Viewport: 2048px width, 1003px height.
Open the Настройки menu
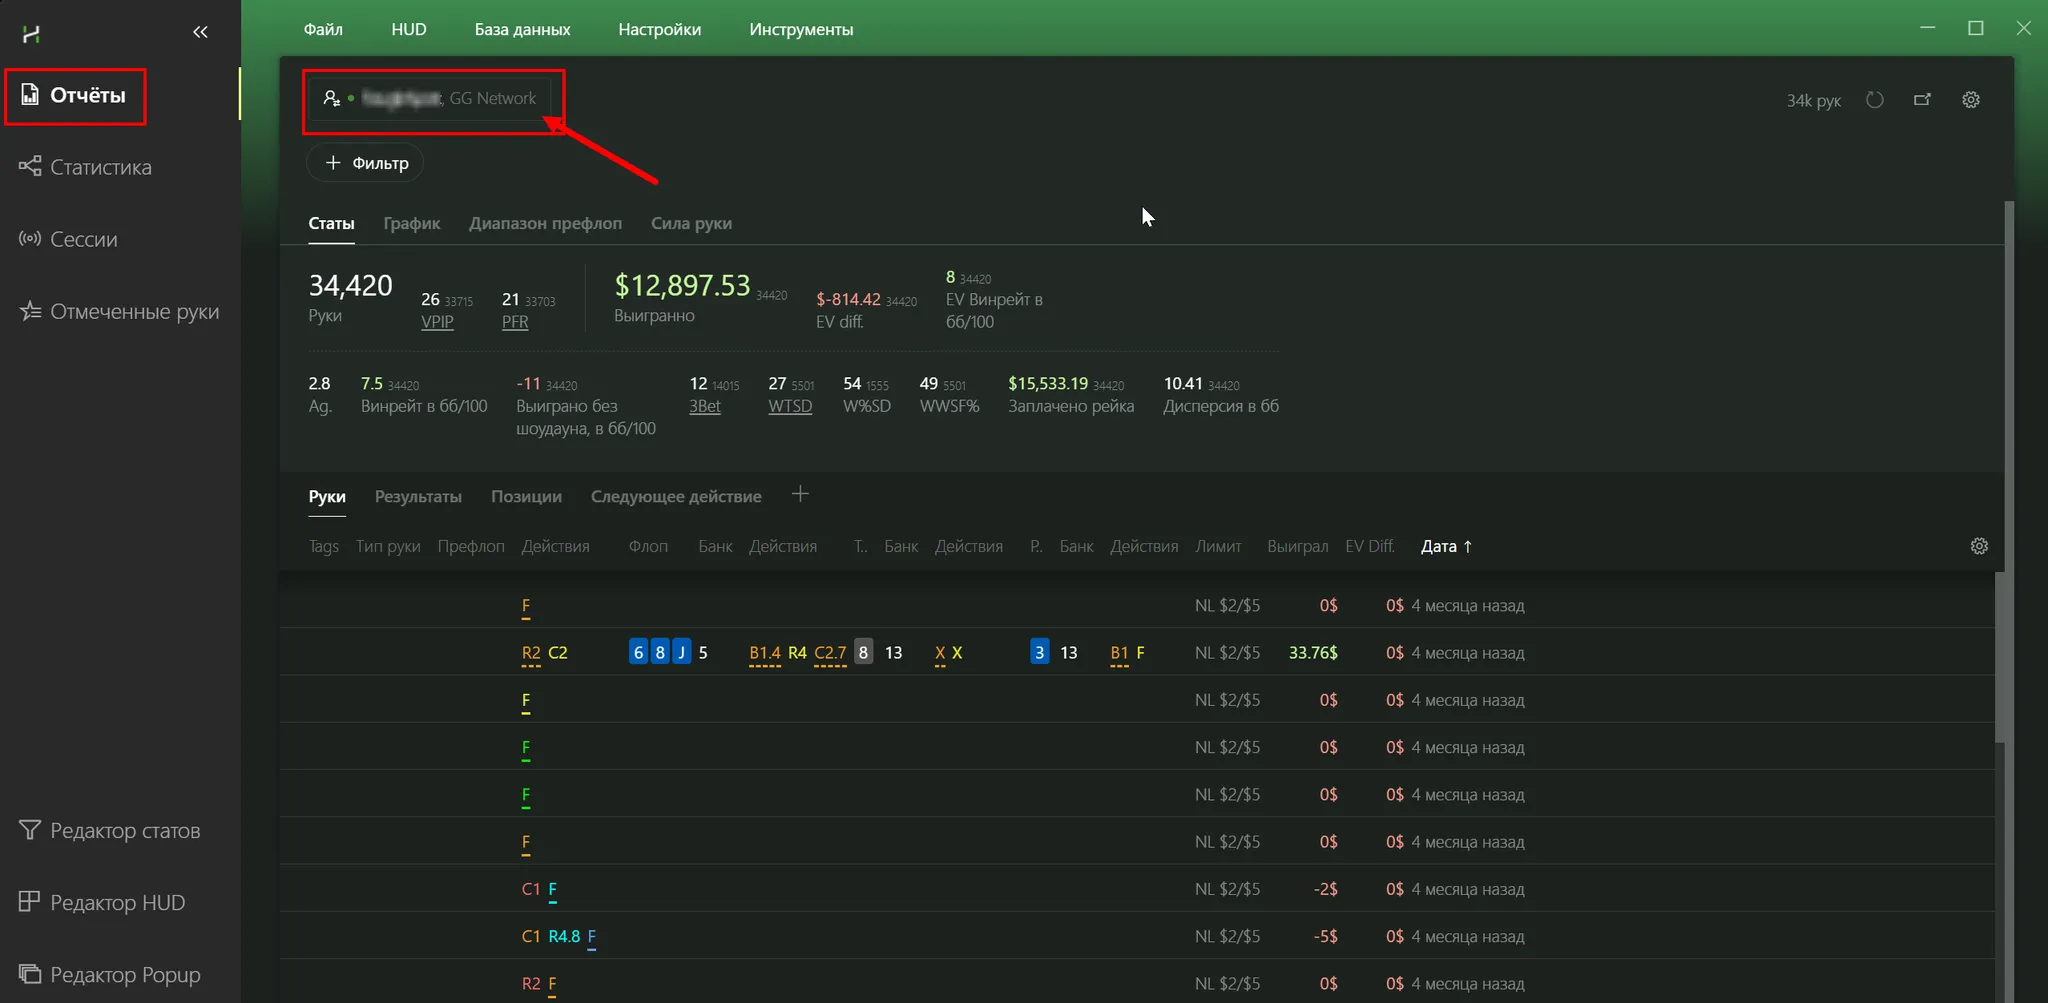(660, 29)
